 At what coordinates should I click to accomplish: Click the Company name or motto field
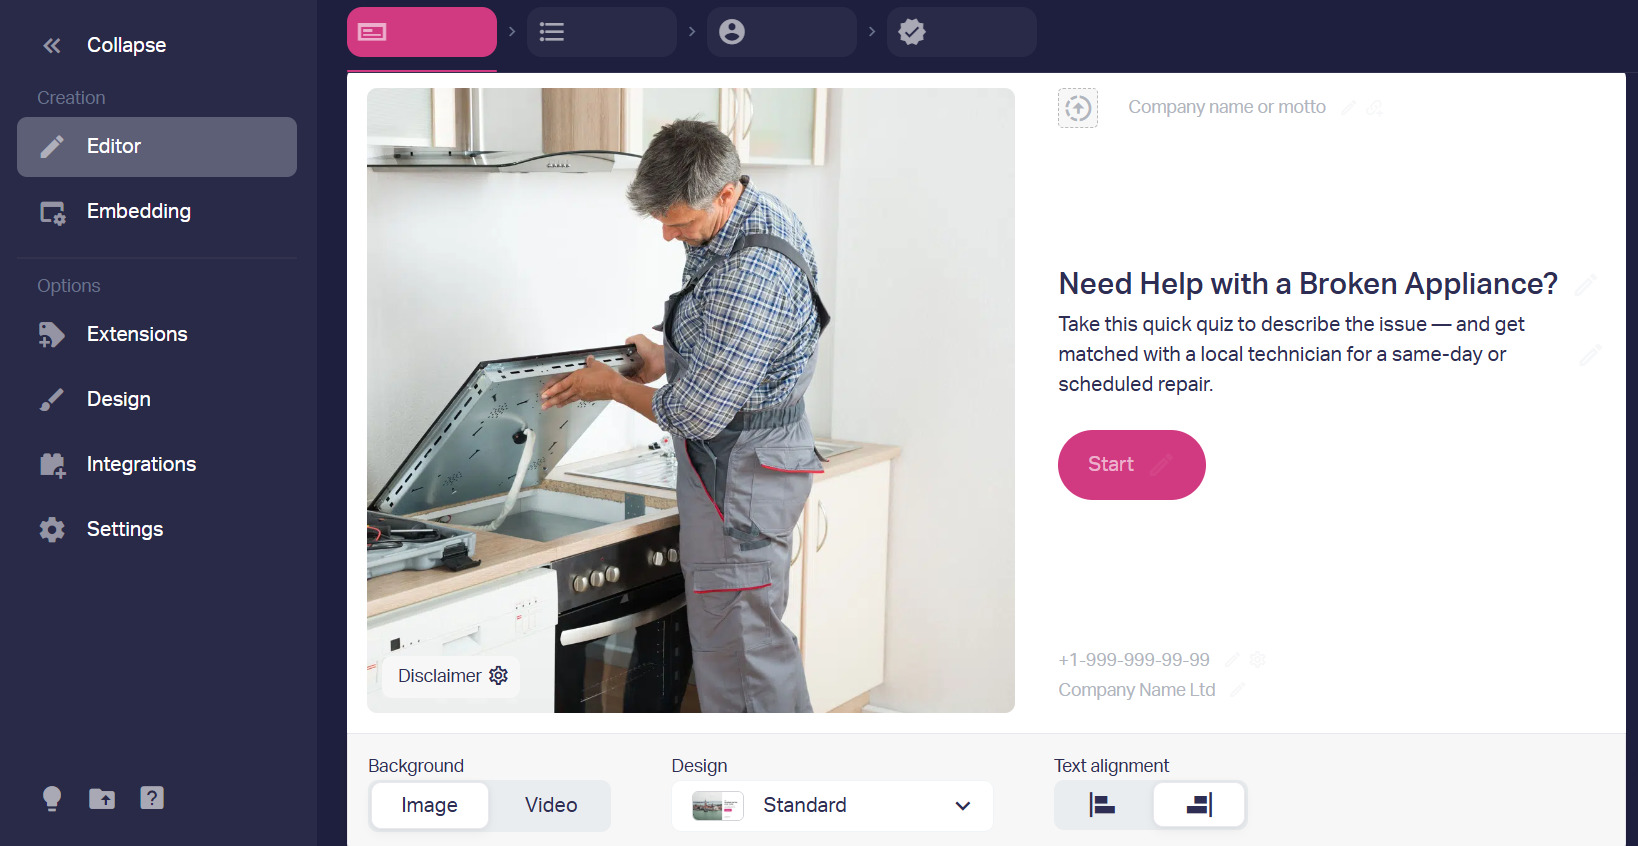[x=1227, y=107]
